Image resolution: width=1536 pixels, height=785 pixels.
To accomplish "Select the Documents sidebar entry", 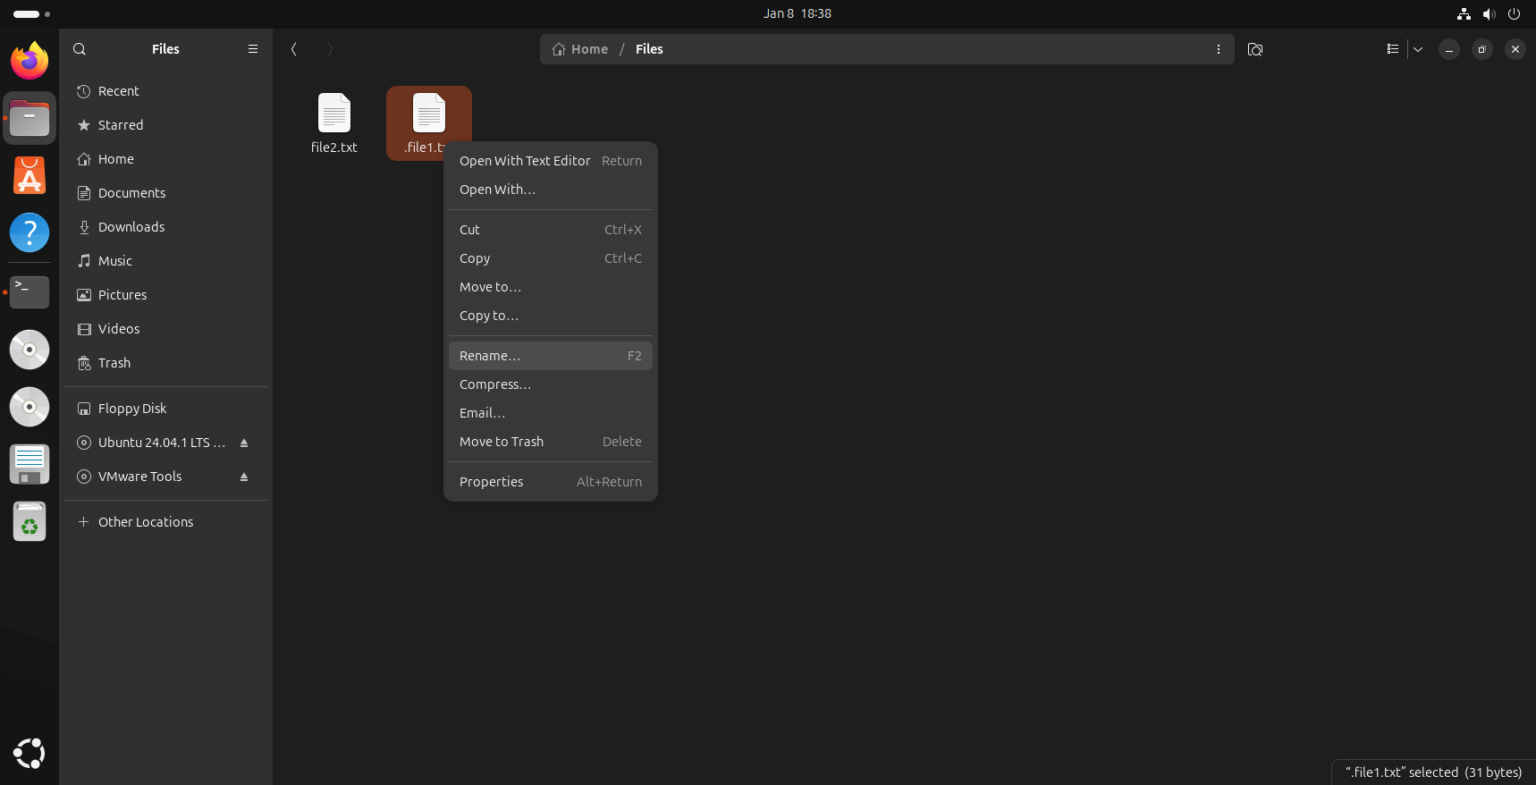I will tap(131, 192).
